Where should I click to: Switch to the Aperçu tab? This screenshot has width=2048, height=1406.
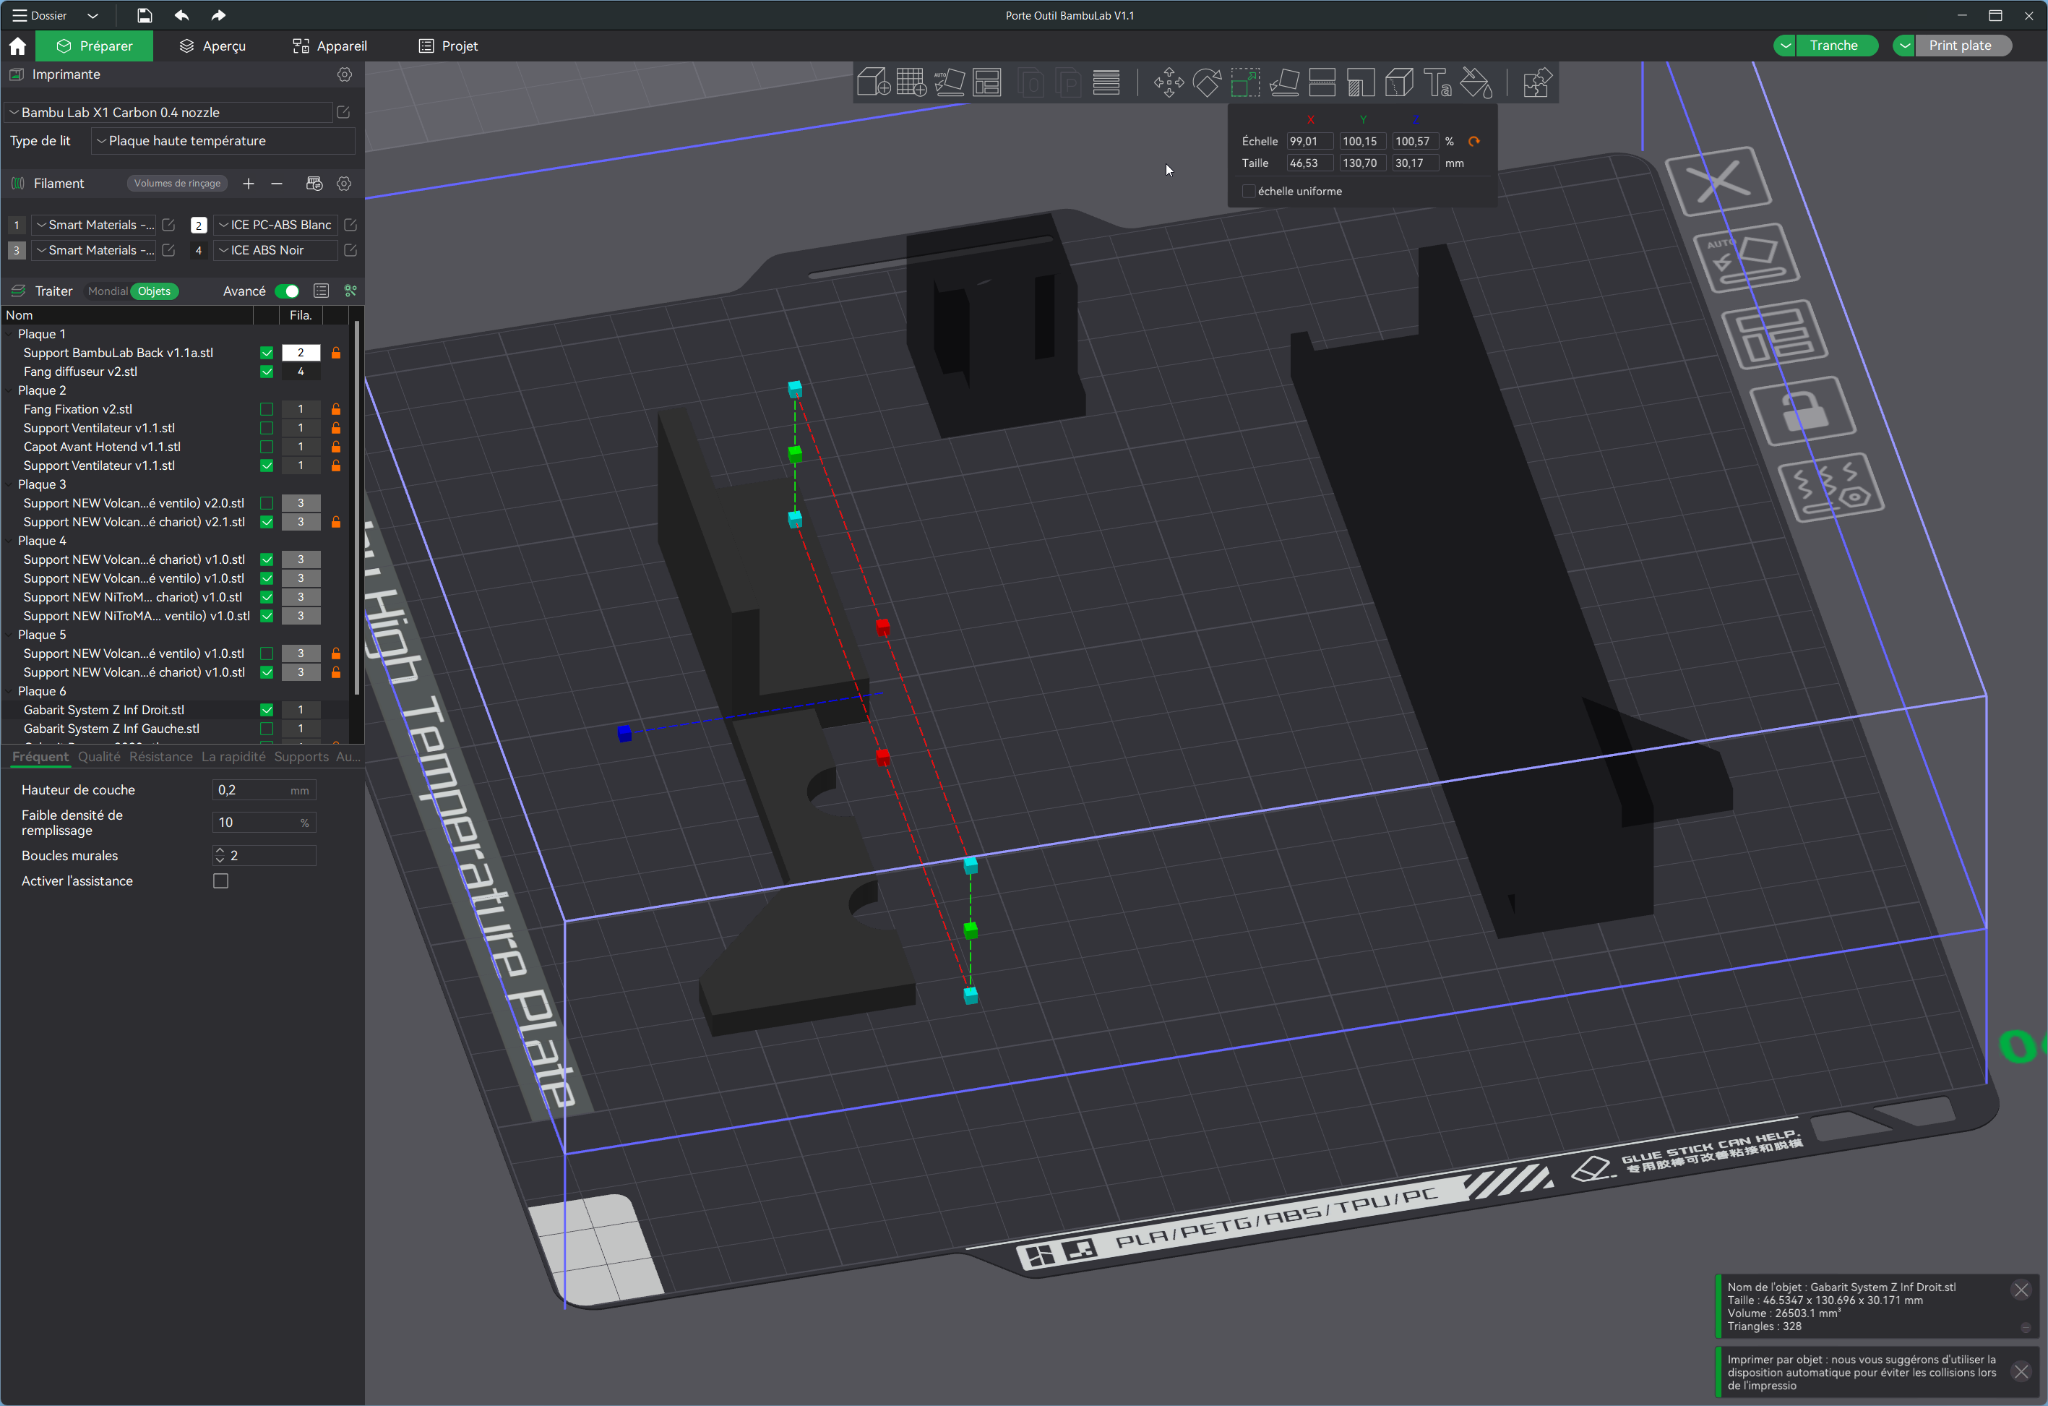(x=212, y=46)
